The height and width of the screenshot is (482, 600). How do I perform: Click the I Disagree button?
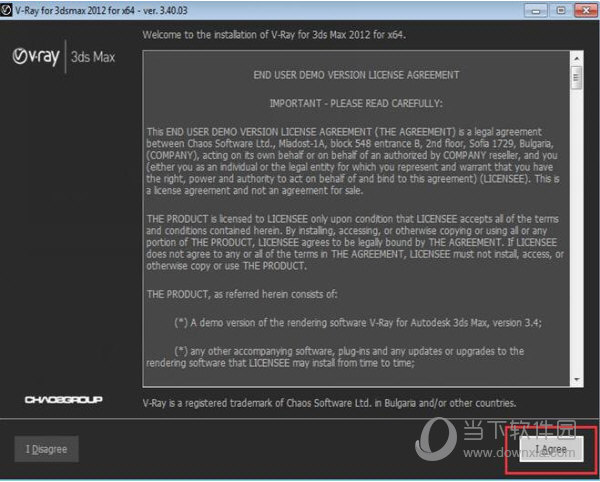(47, 449)
